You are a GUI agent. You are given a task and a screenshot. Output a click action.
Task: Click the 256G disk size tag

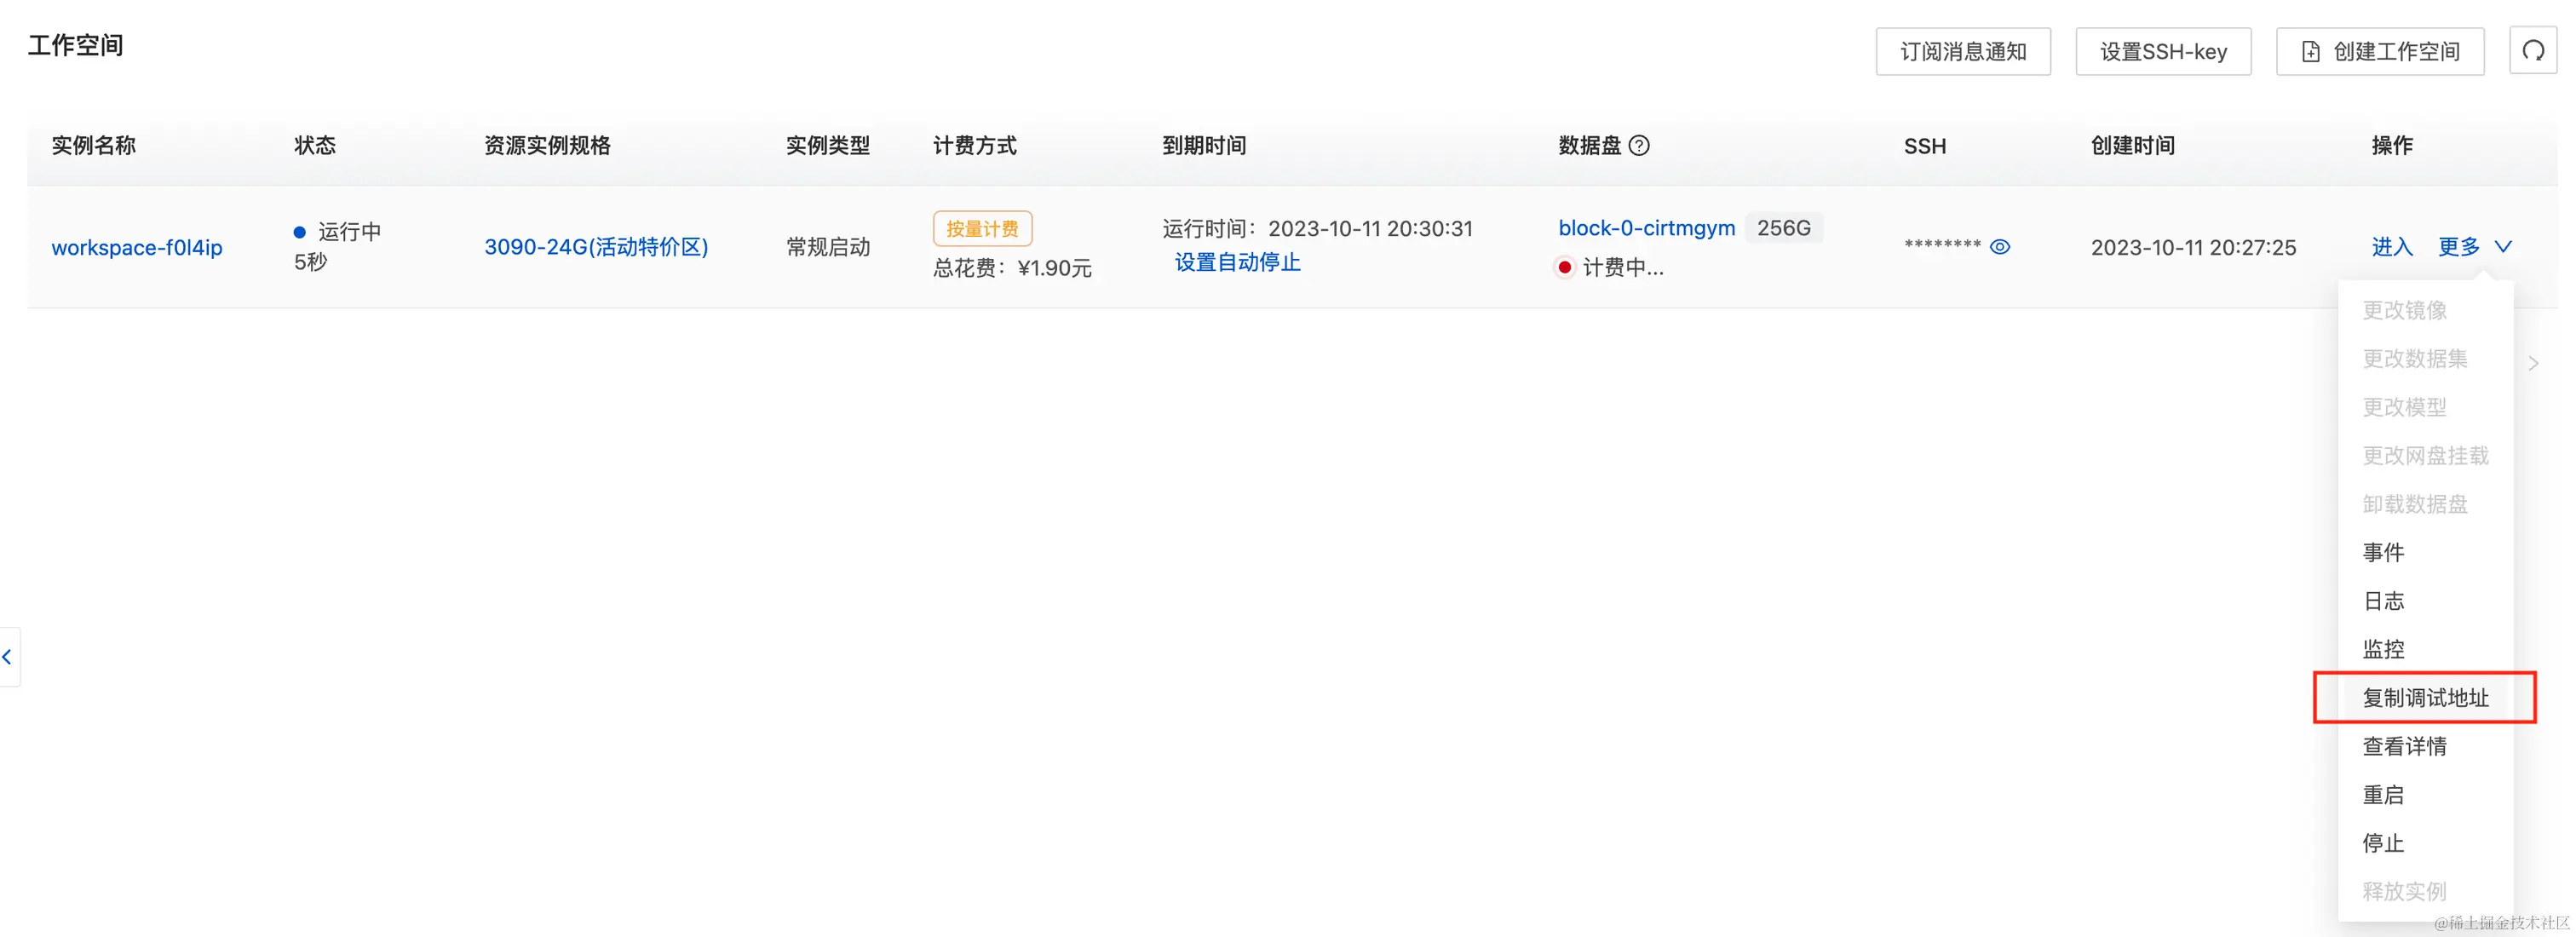click(1784, 228)
